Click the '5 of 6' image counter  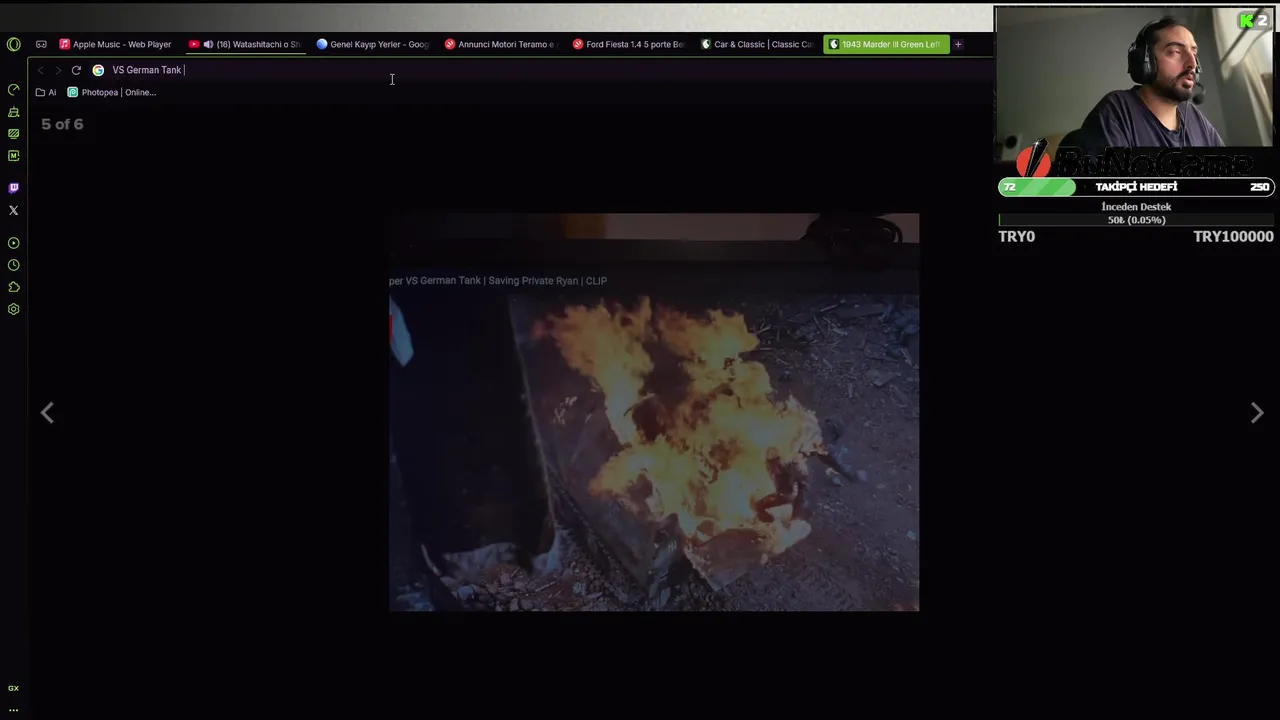(62, 124)
